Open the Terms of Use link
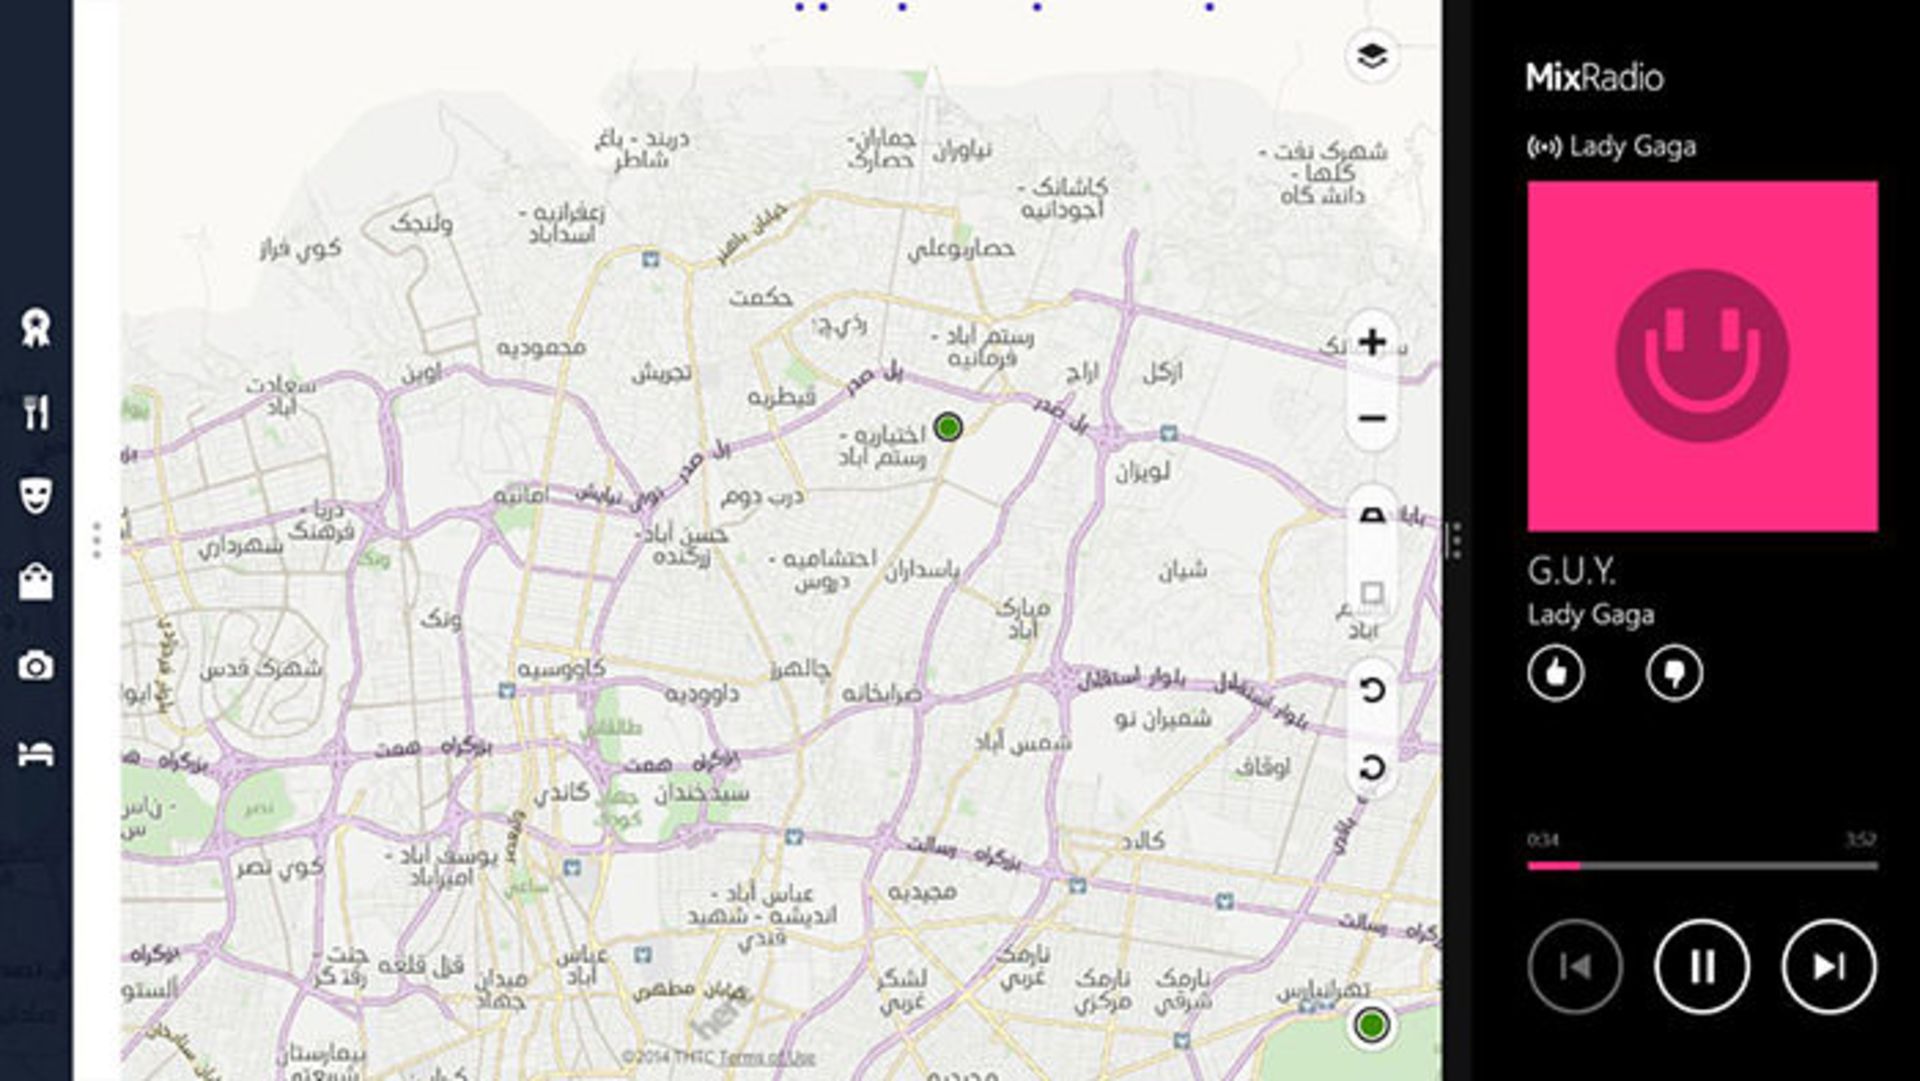The width and height of the screenshot is (1920, 1081). pyautogui.click(x=767, y=1057)
